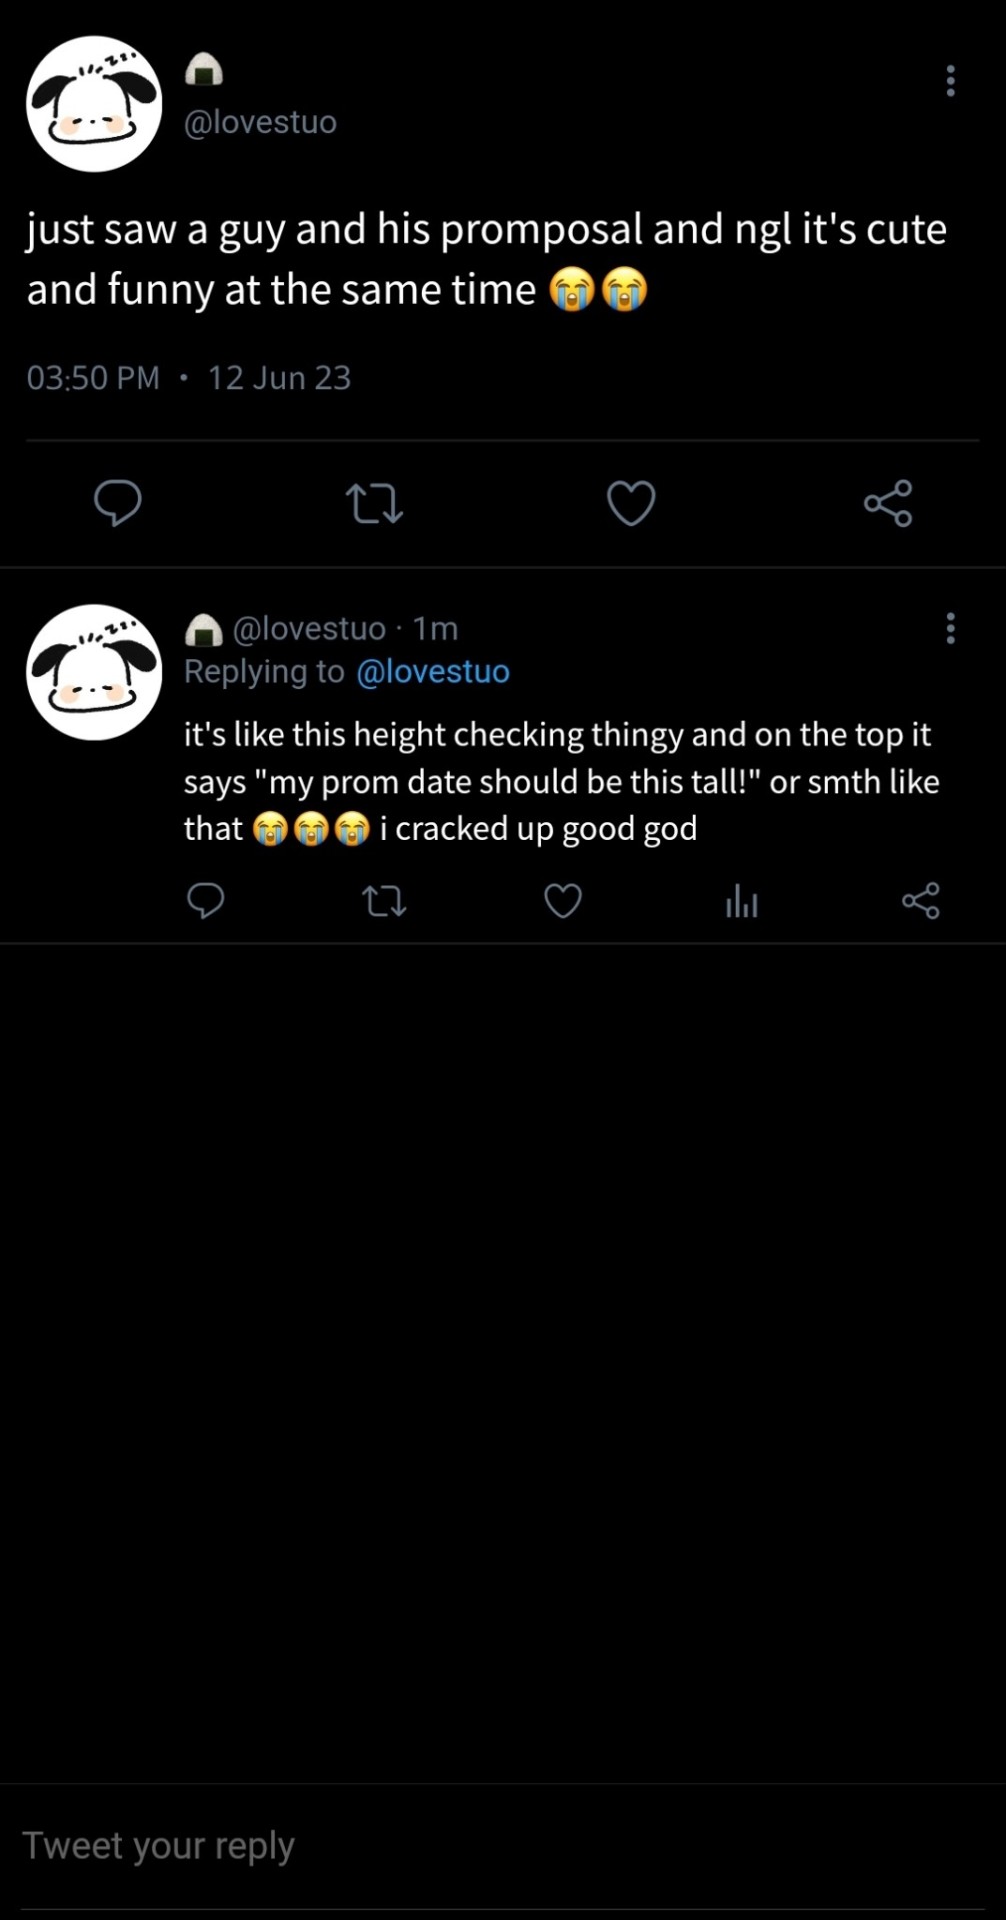Screen dimensions: 1006x1920
Task: Reply to the height checking tweet
Action: (206, 901)
